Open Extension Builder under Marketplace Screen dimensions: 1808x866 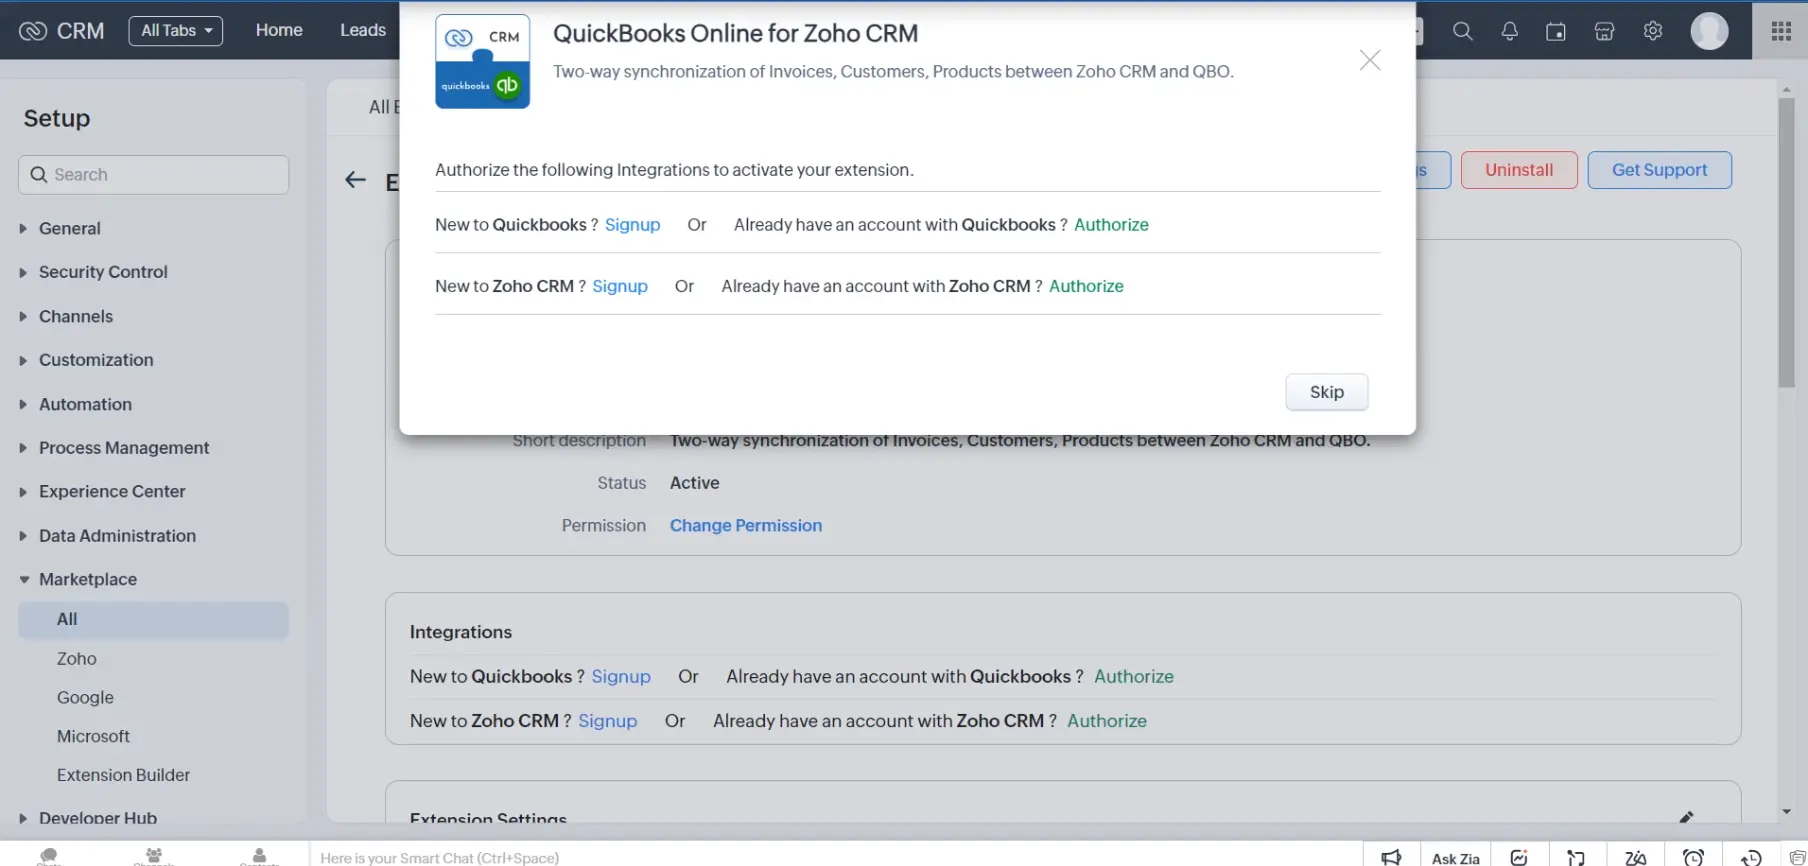click(x=123, y=775)
